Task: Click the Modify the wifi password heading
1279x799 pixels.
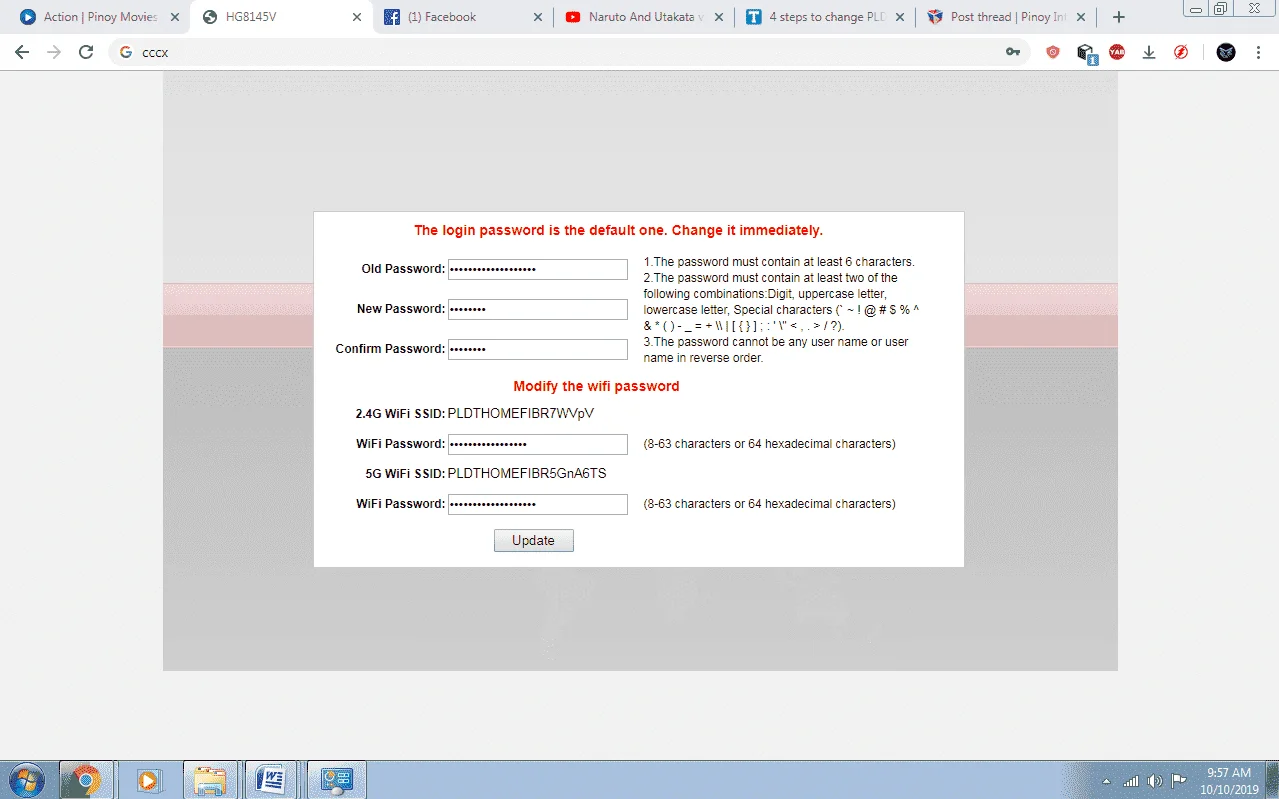Action: click(x=596, y=386)
